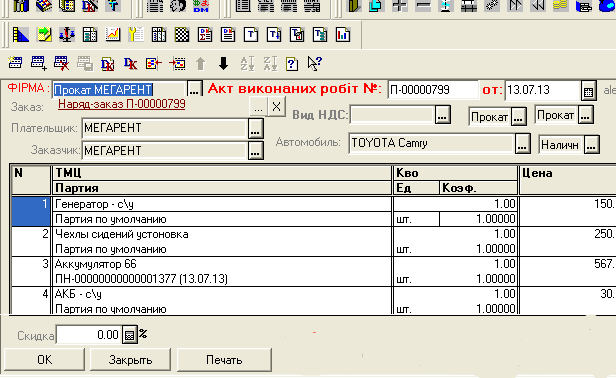Open ellipsis button next to first Прокат field
The height and width of the screenshot is (378, 616).
tap(519, 117)
